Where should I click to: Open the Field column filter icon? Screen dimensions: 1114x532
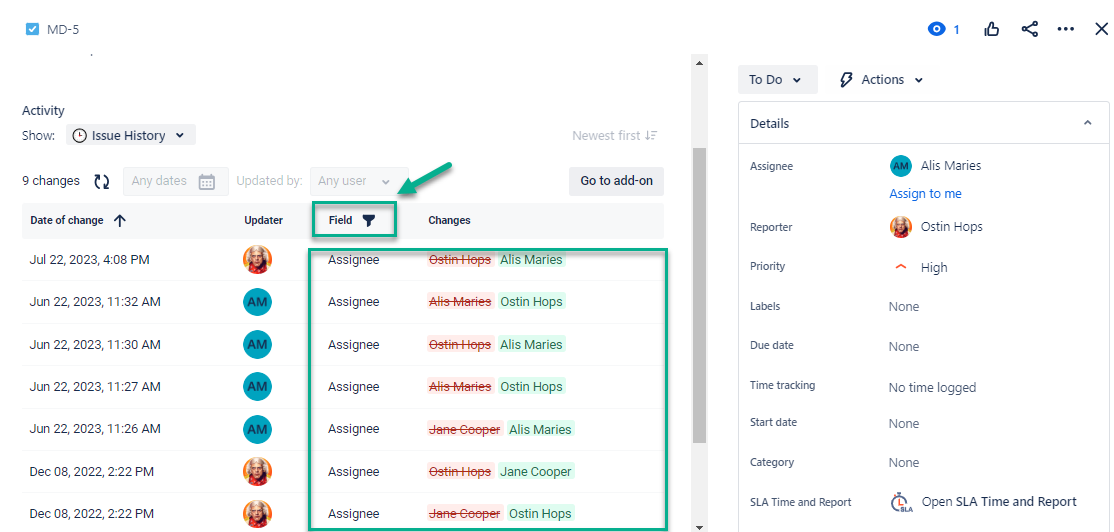point(368,220)
